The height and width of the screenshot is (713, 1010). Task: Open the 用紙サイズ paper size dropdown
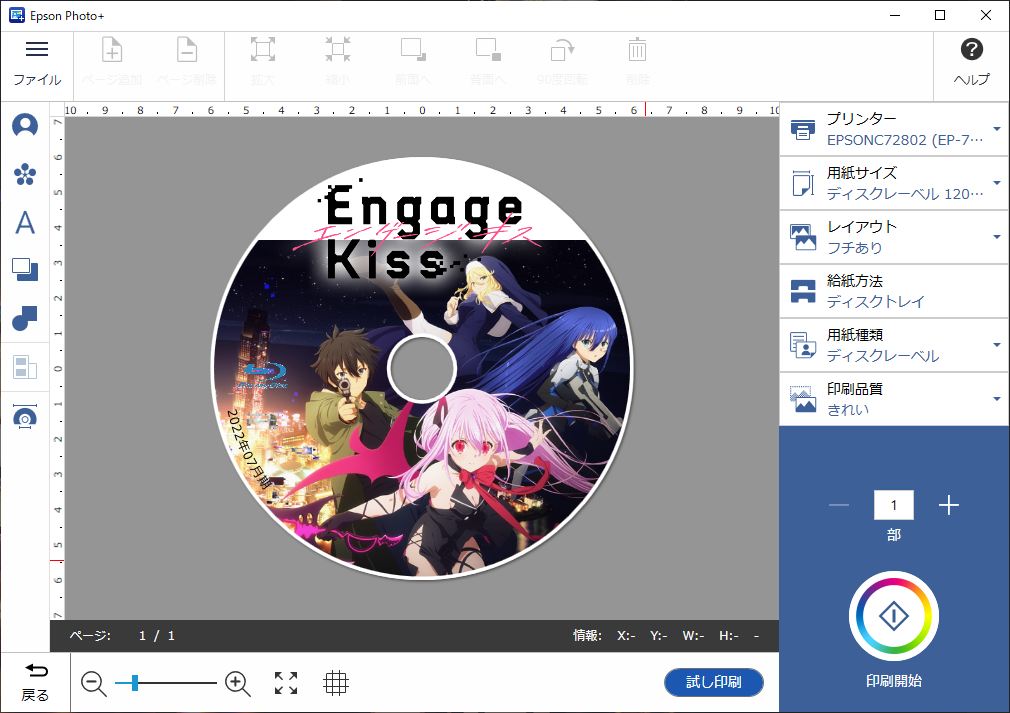[x=894, y=183]
